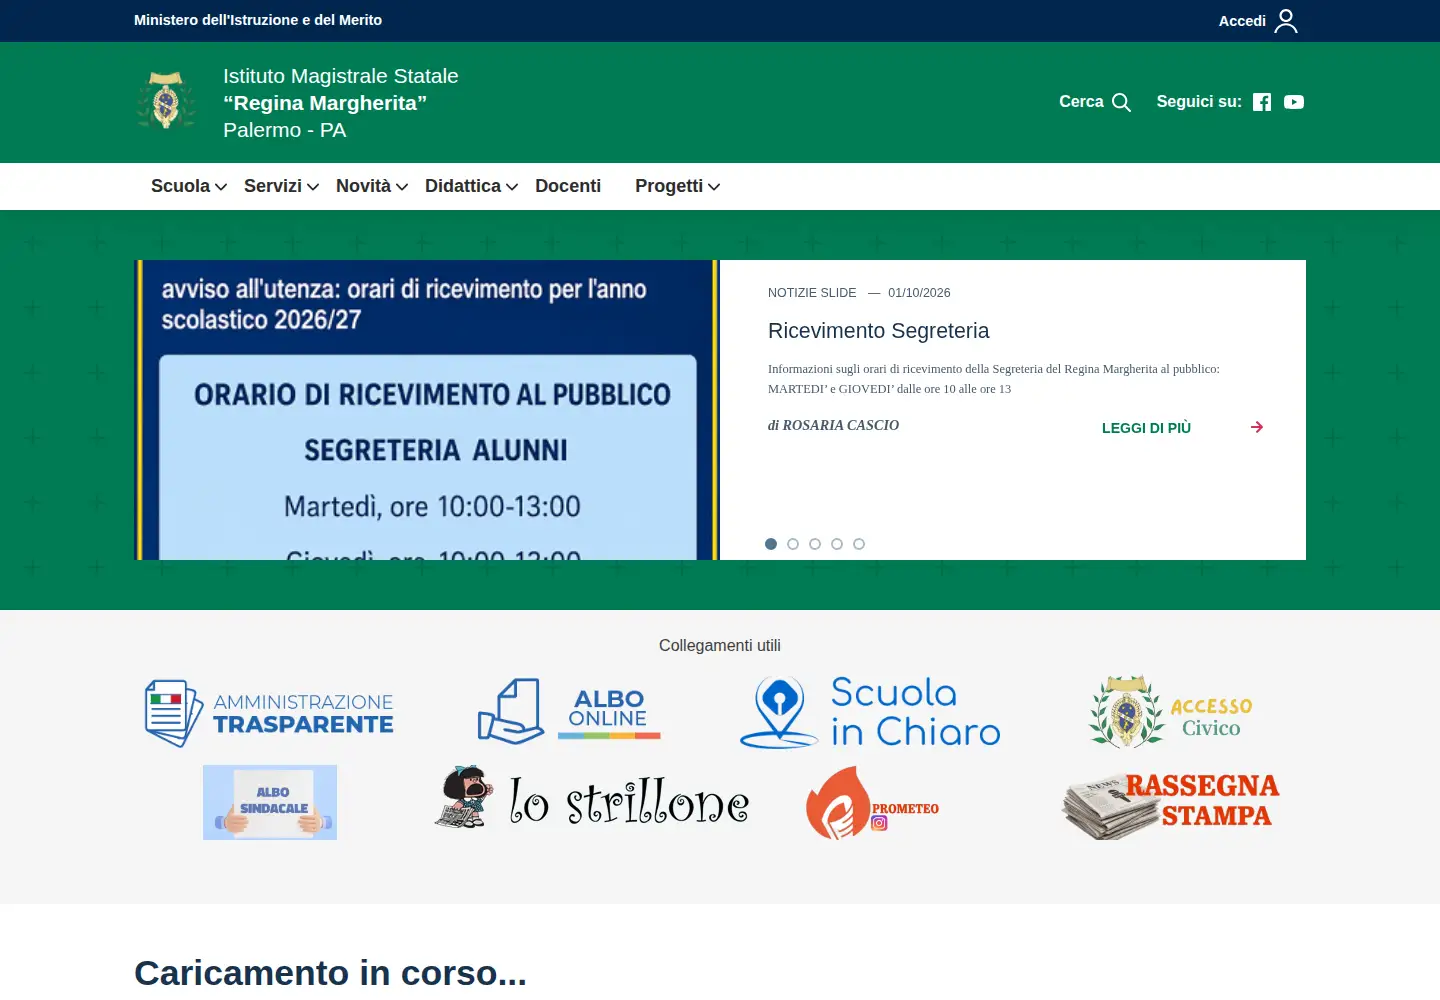Image resolution: width=1440 pixels, height=1000 pixels.
Task: Click the NOTIZIE SLIDE category label
Action: (812, 293)
